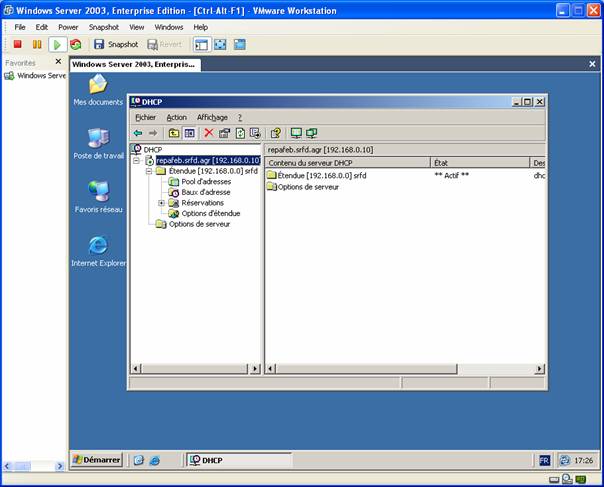Viewport: 604px width, 487px height.
Task: Select Favoris réseau desktop icon
Action: (x=99, y=197)
